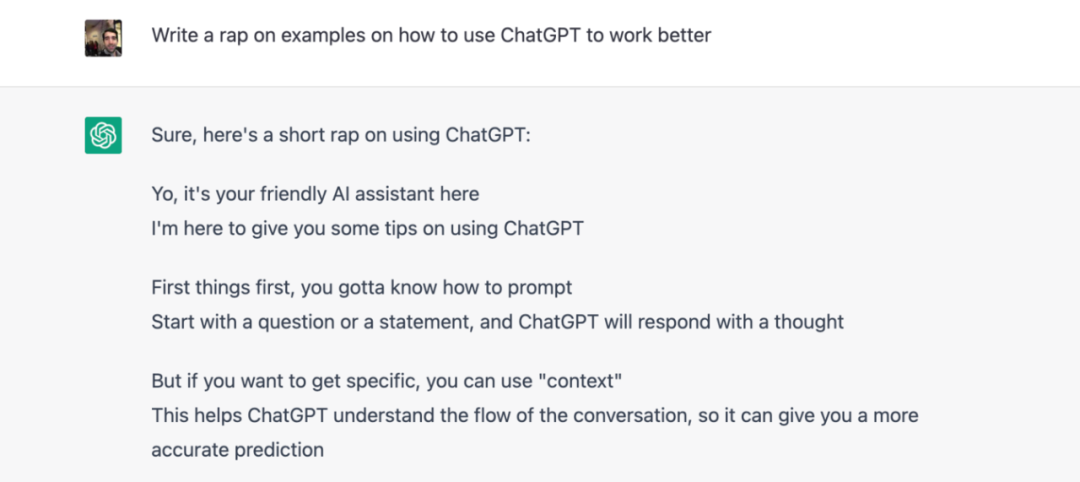Click the "This helps ChatGPT understand the flow" line

(x=535, y=415)
